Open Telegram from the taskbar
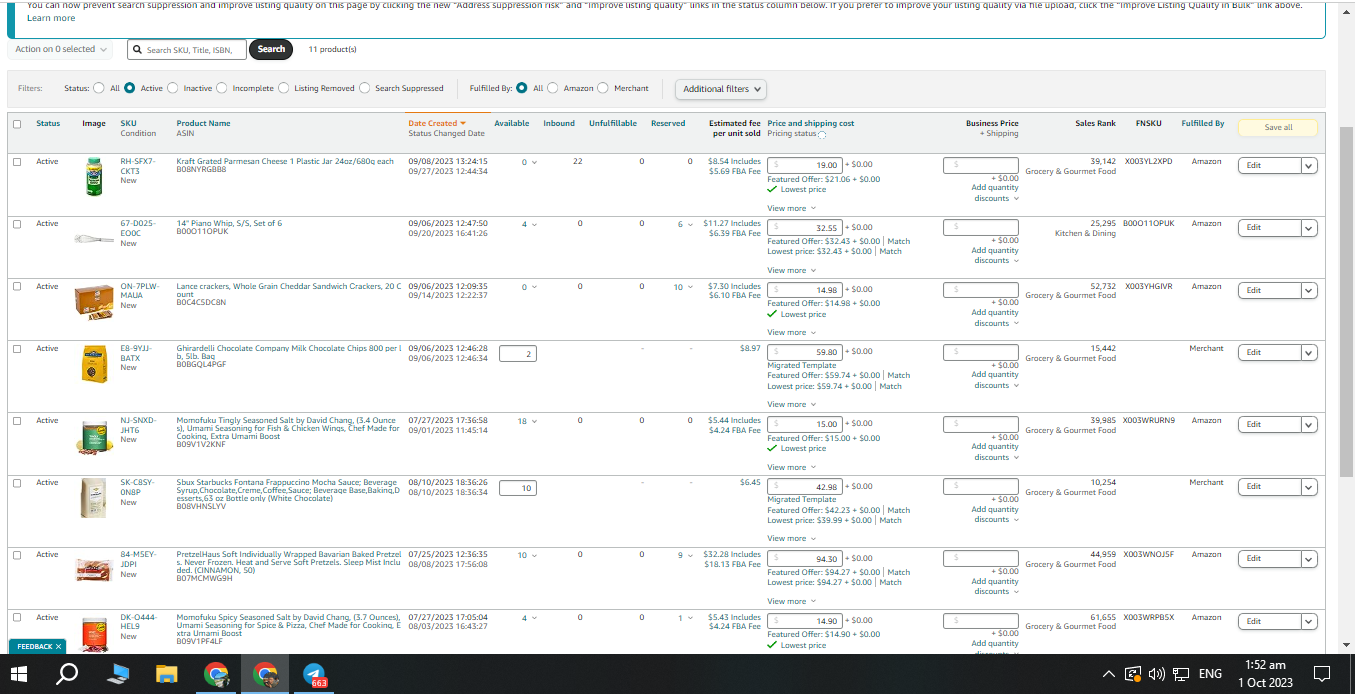The width and height of the screenshot is (1355, 694). 314,674
